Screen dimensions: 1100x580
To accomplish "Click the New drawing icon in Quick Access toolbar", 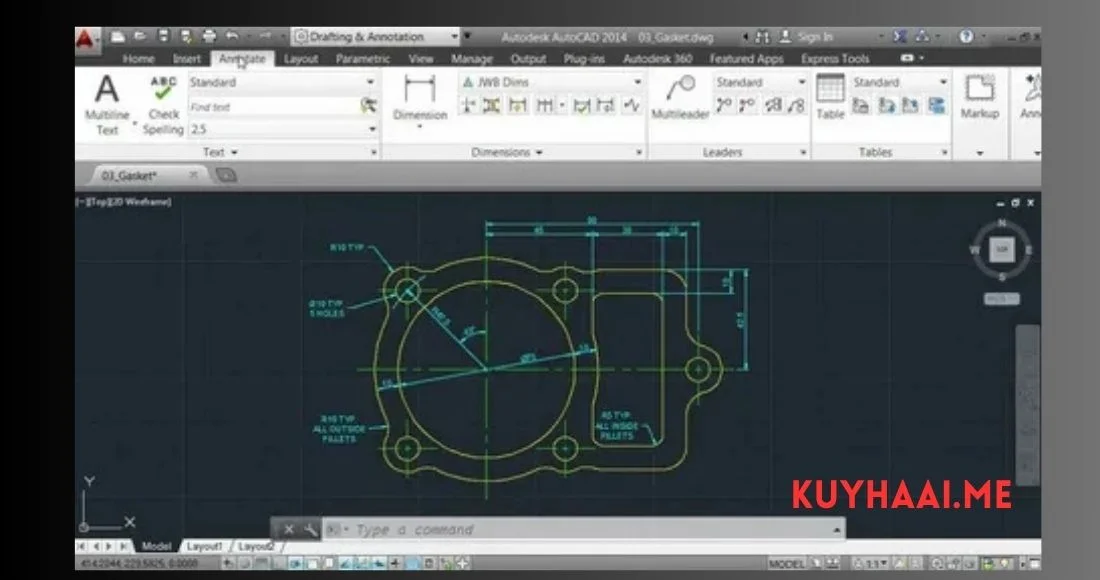I will click(118, 36).
